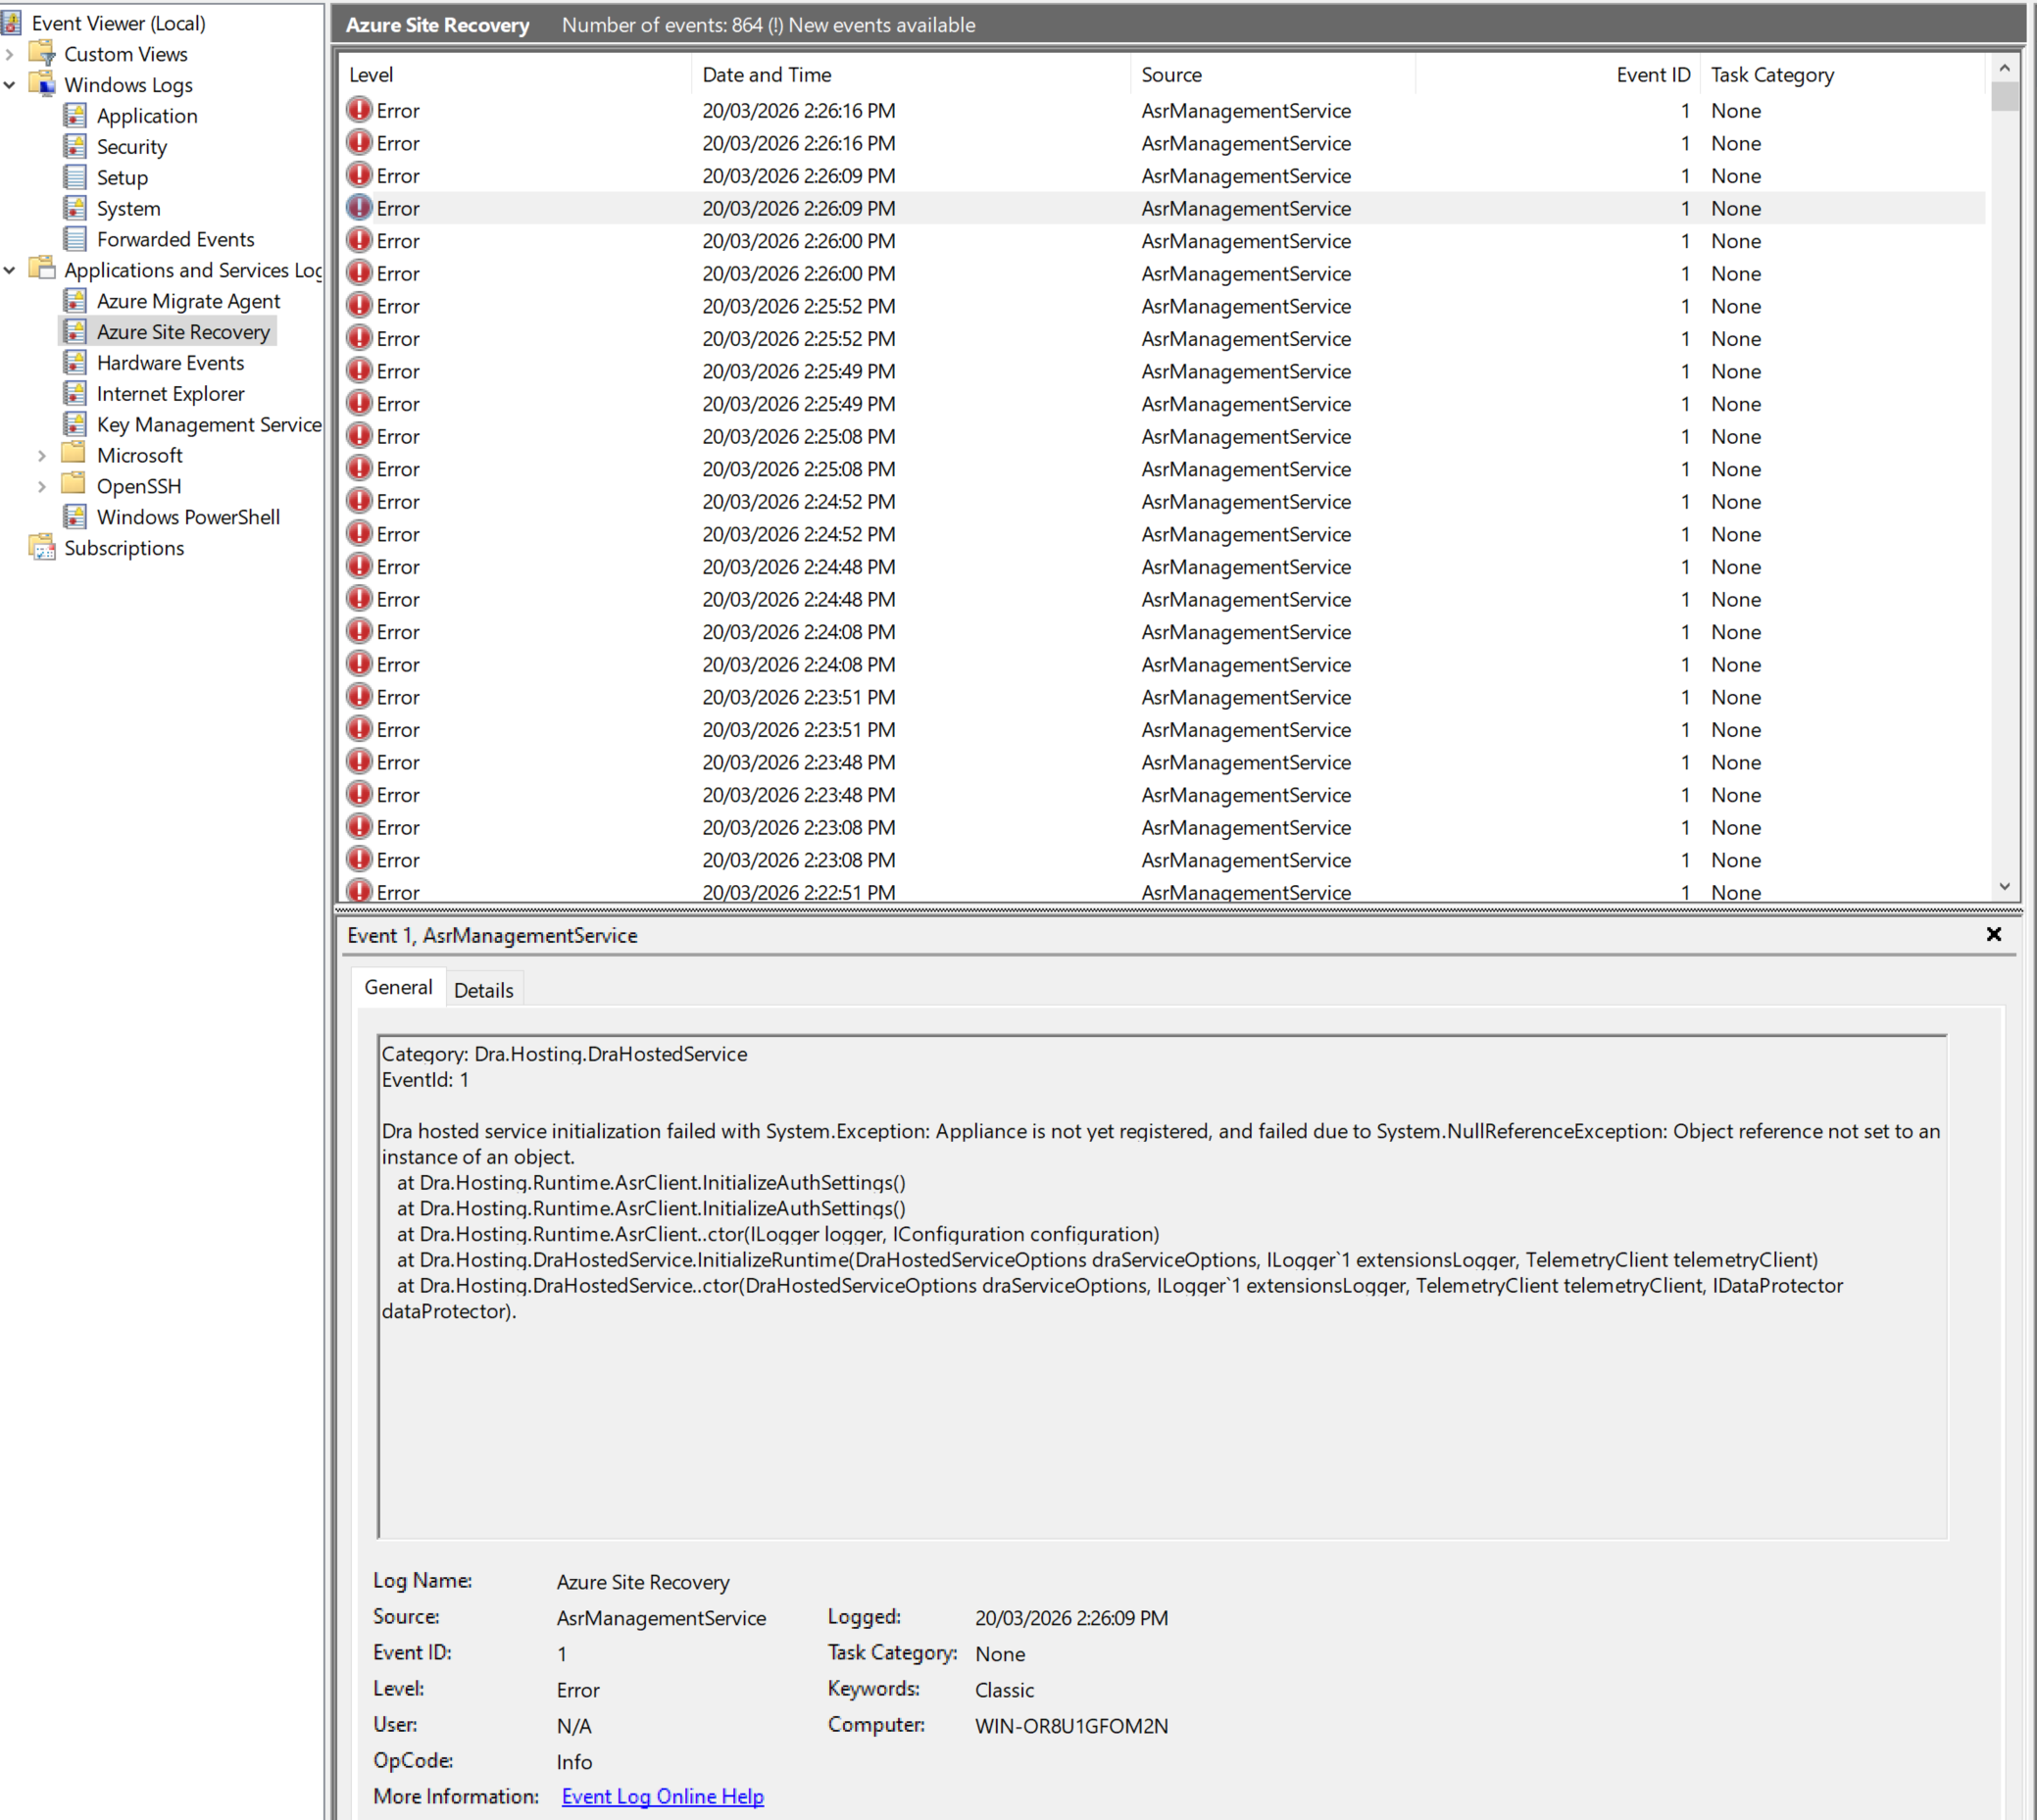Sort the list by the Date and Time column header

click(766, 75)
